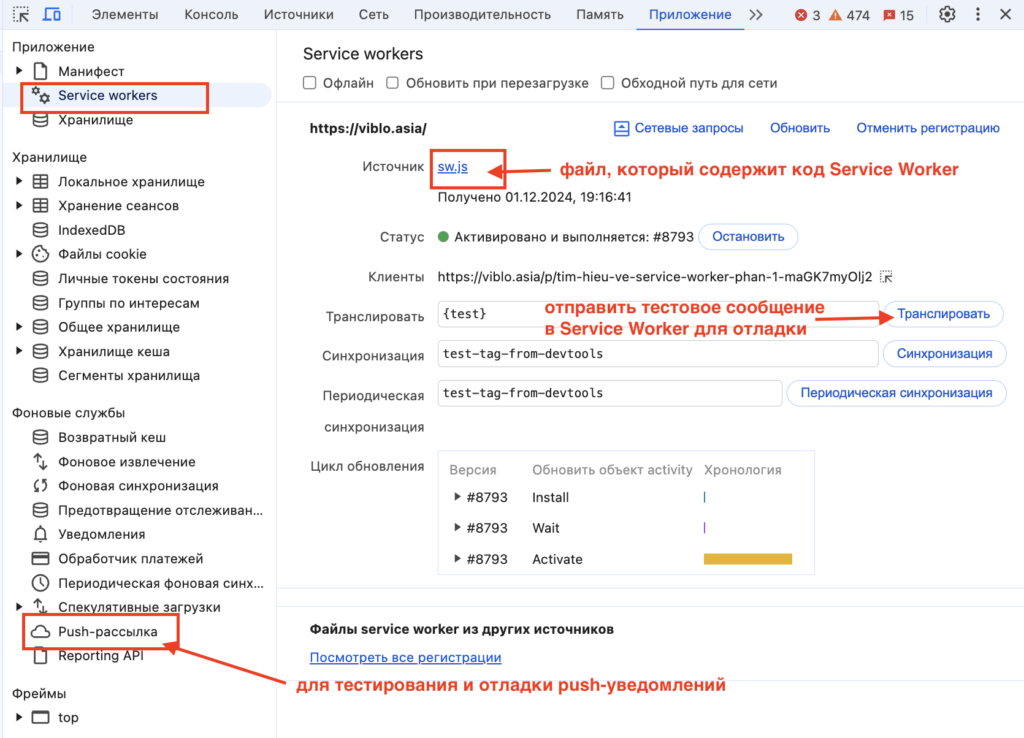Screen dimensions: 1024x738
Task: Stop the service worker via Остановить
Action: 748,237
